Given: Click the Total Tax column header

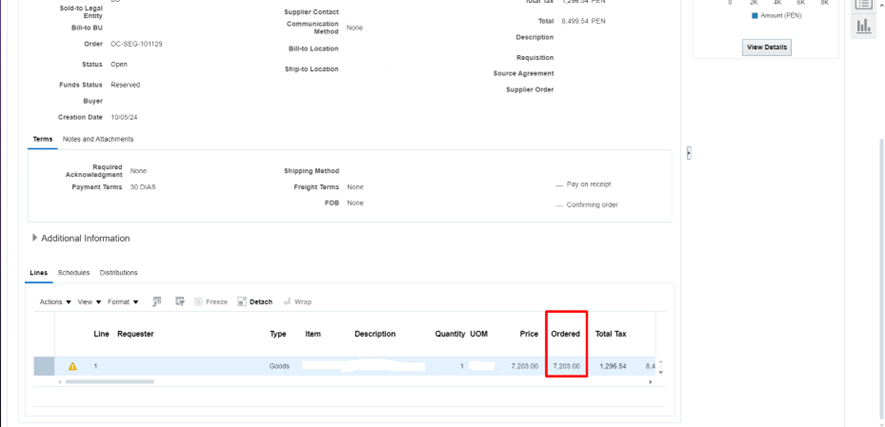Looking at the screenshot, I should point(611,334).
